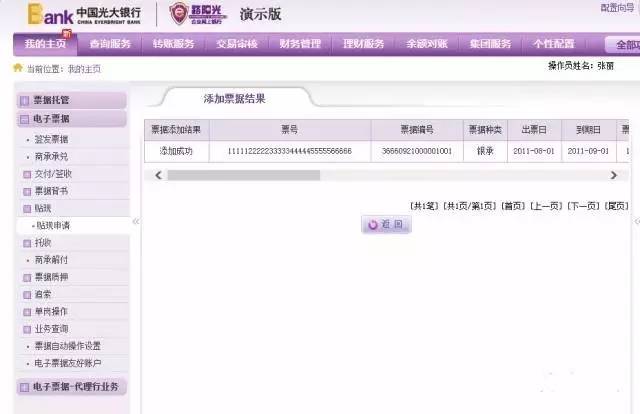This screenshot has height=414, width=640.
Task: Open the 财务管理 menu
Action: pyautogui.click(x=300, y=44)
